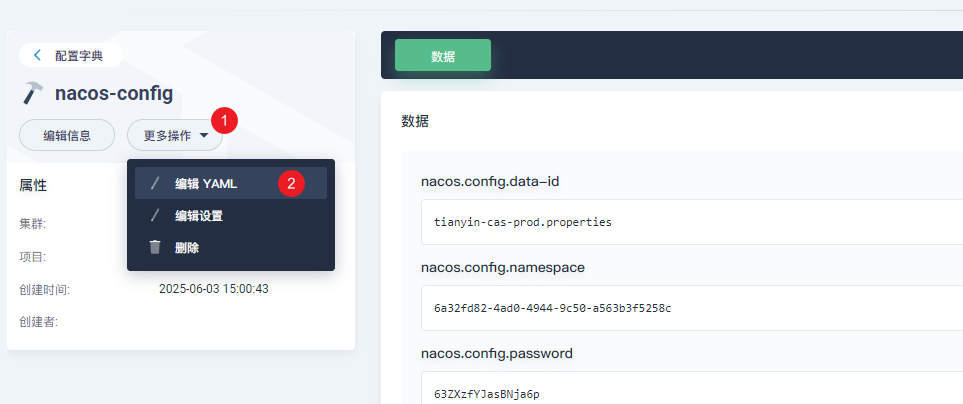Click the red badge numbered 2

(x=291, y=183)
